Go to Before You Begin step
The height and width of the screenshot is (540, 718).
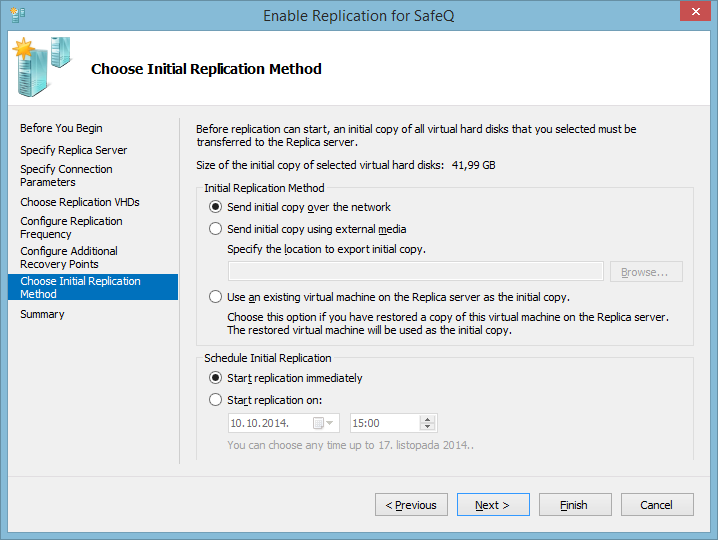click(x=61, y=128)
